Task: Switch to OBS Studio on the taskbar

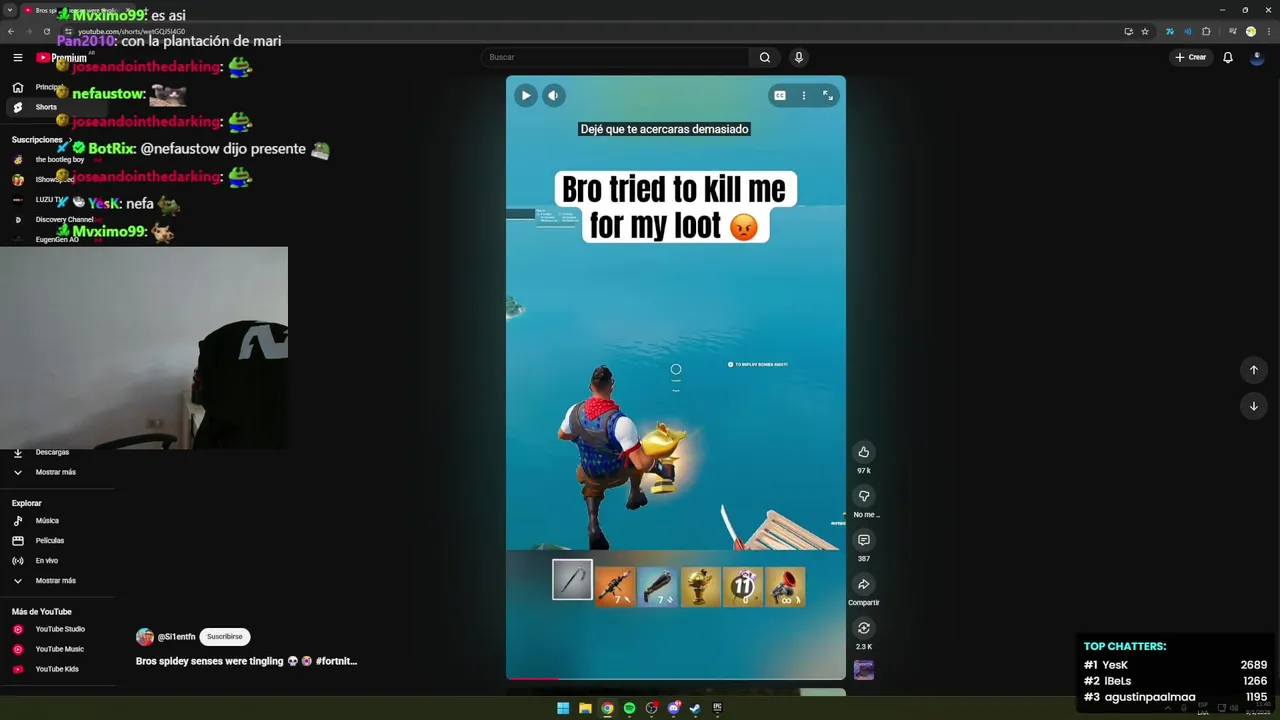Action: coord(651,708)
